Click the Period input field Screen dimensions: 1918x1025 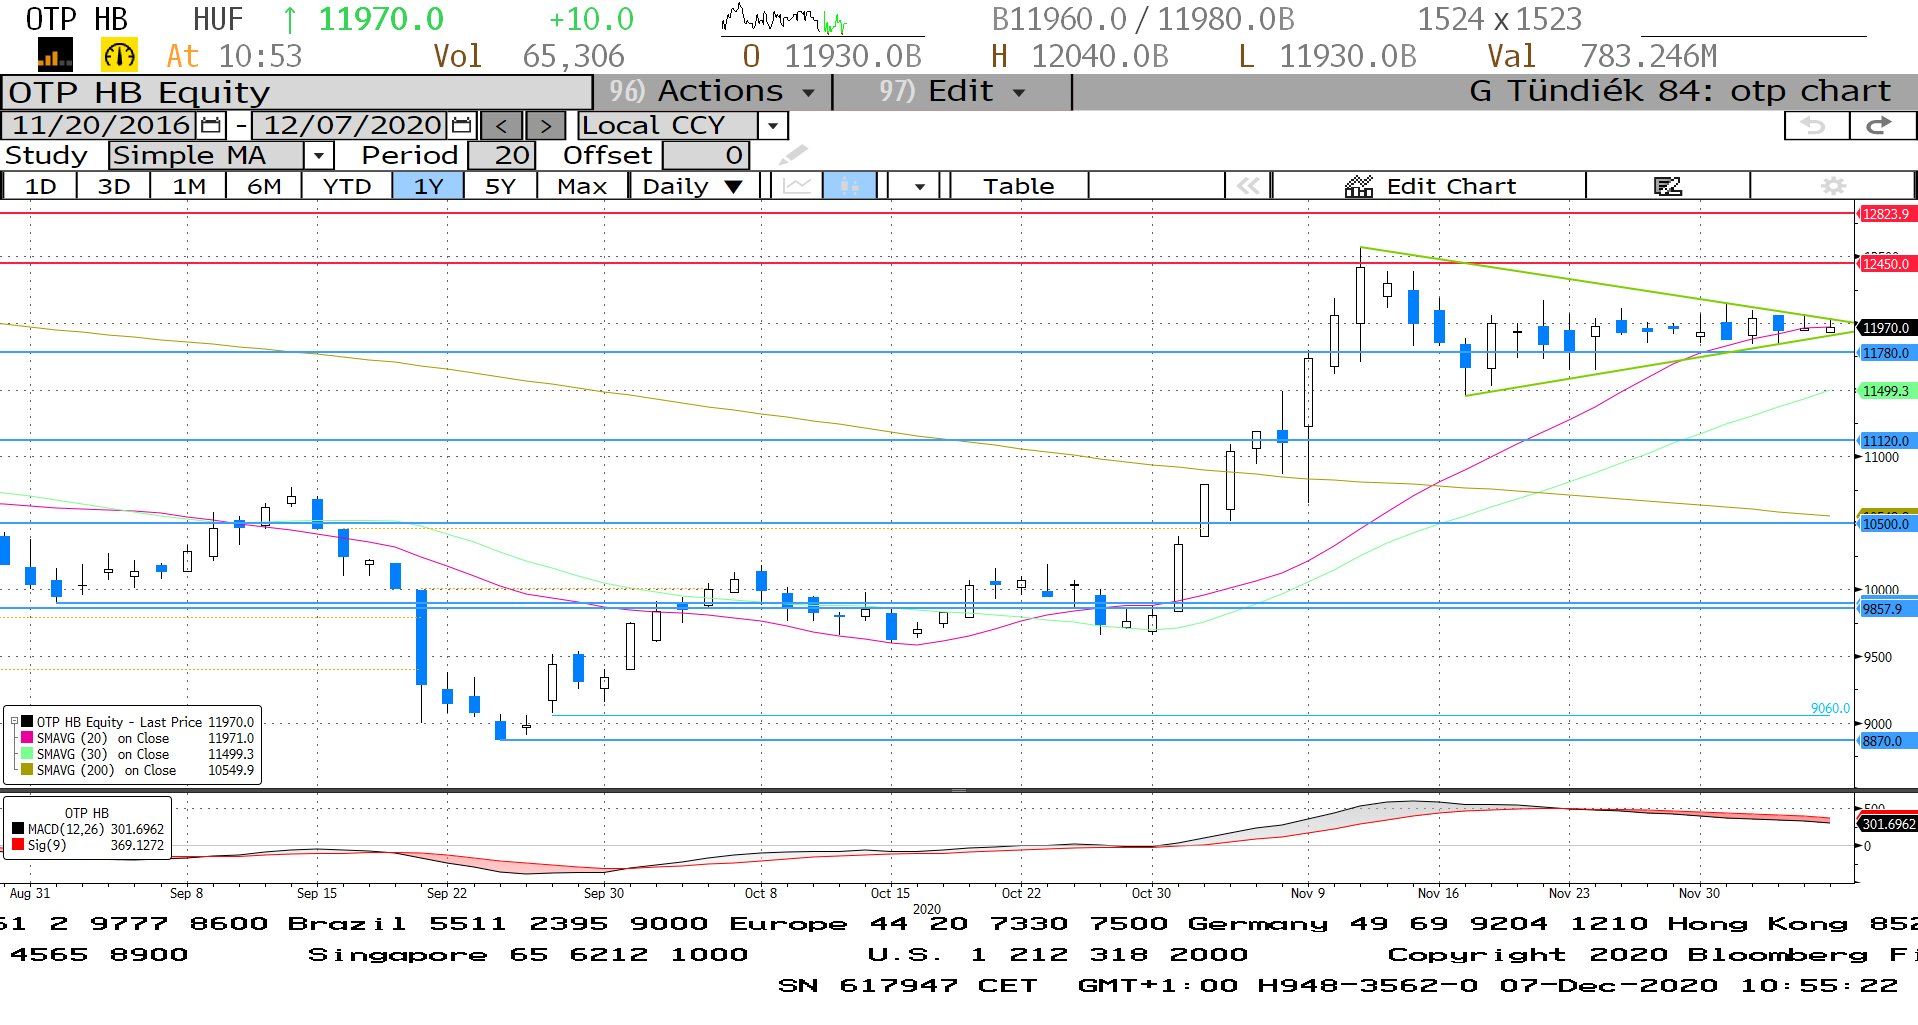[502, 156]
